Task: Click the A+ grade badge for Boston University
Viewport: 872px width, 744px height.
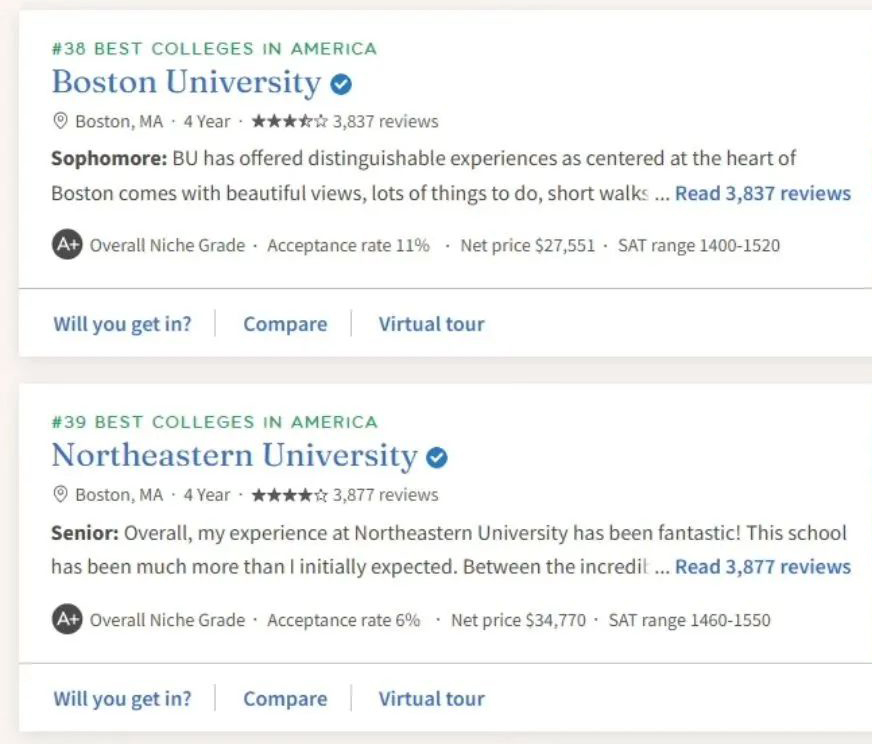Action: [x=67, y=245]
